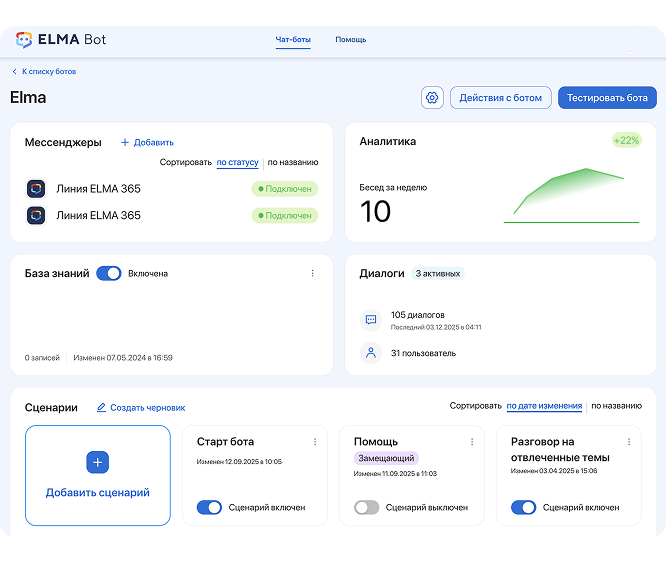Sort messengers по статусу
The width and height of the screenshot is (666, 562).
point(237,162)
